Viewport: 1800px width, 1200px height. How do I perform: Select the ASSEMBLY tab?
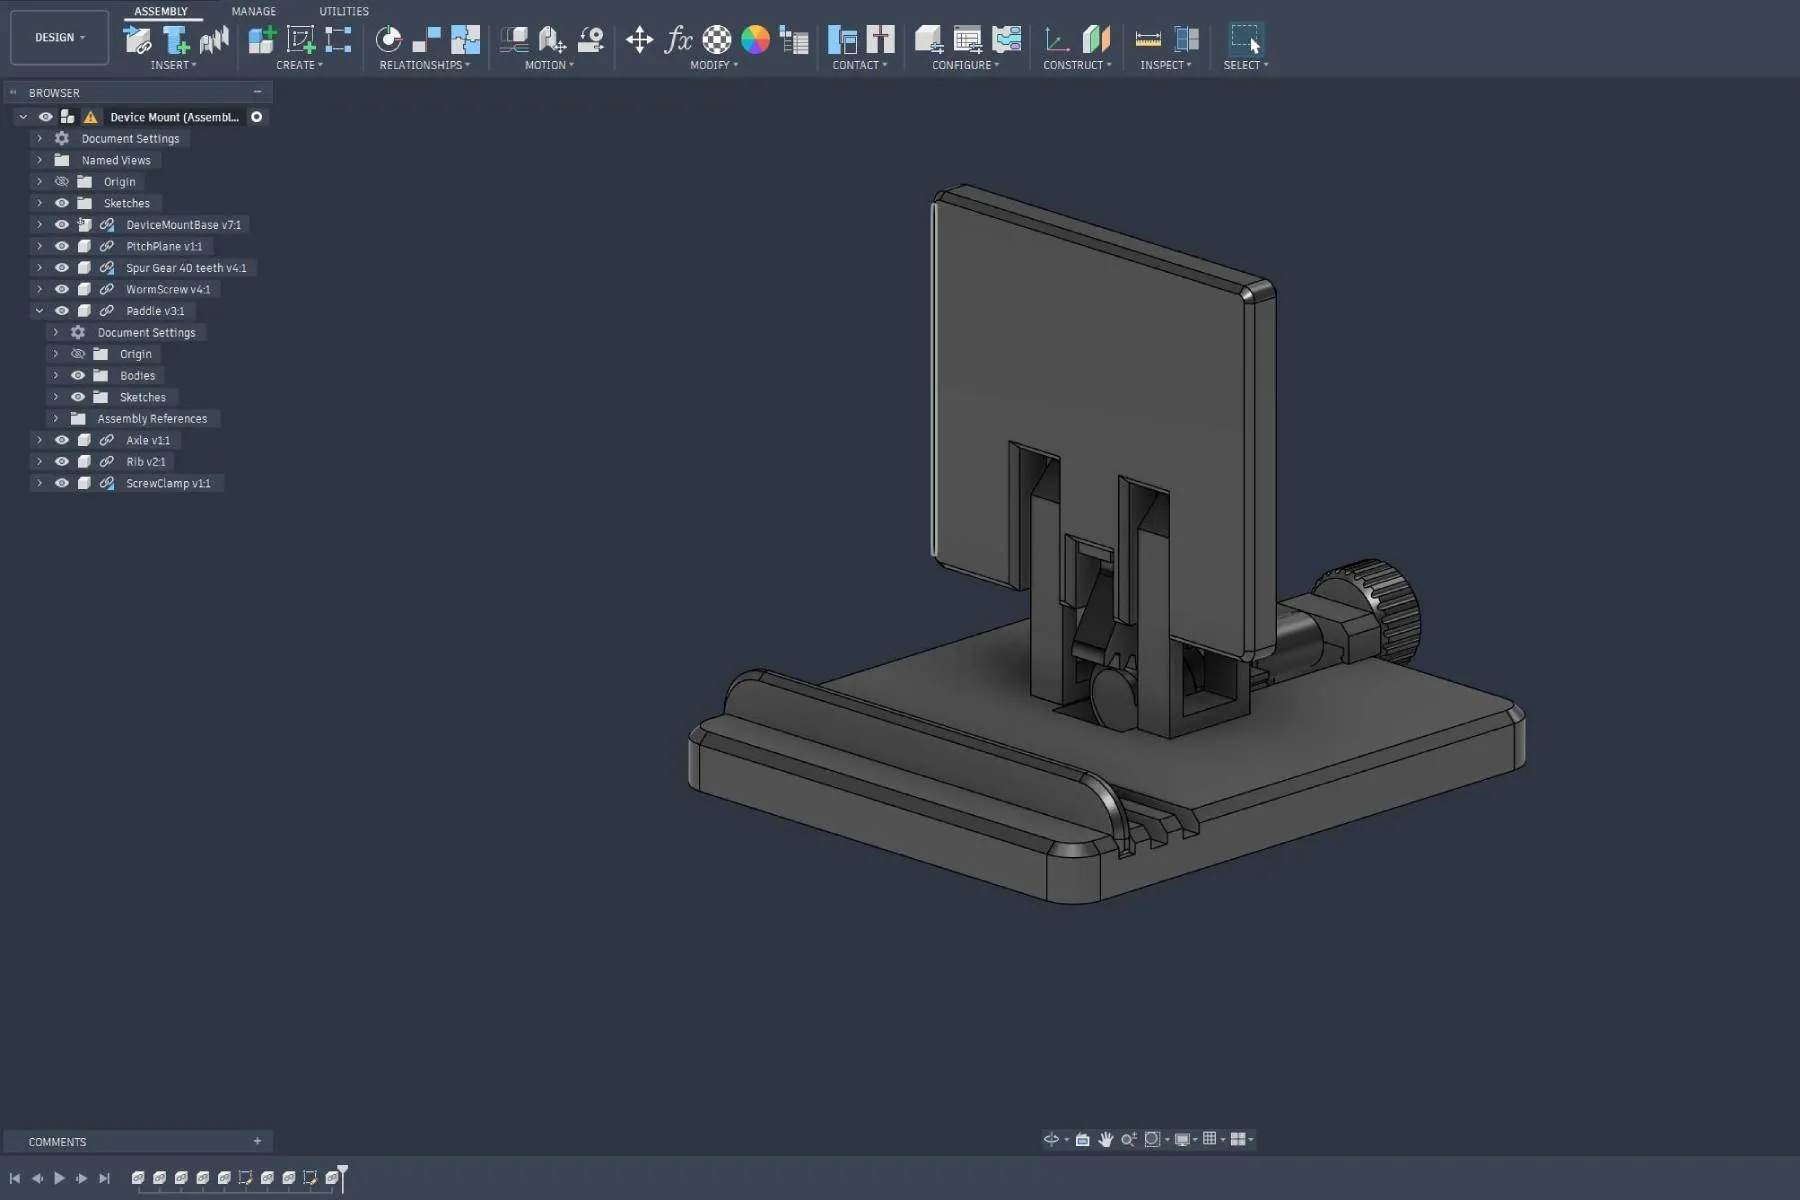coord(161,11)
